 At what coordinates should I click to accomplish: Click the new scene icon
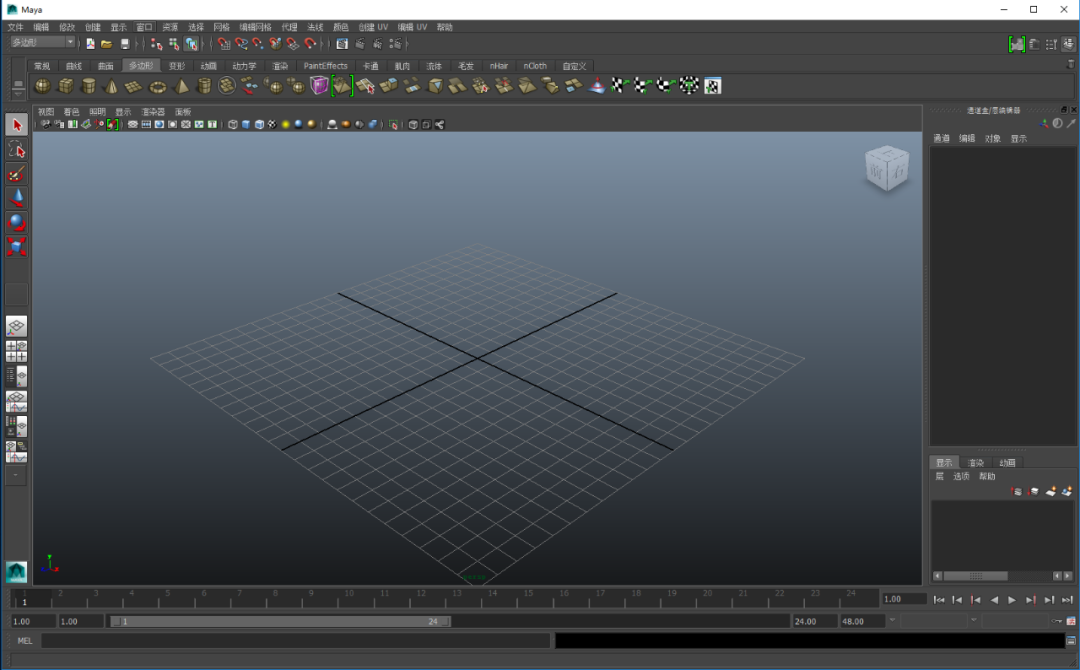90,43
